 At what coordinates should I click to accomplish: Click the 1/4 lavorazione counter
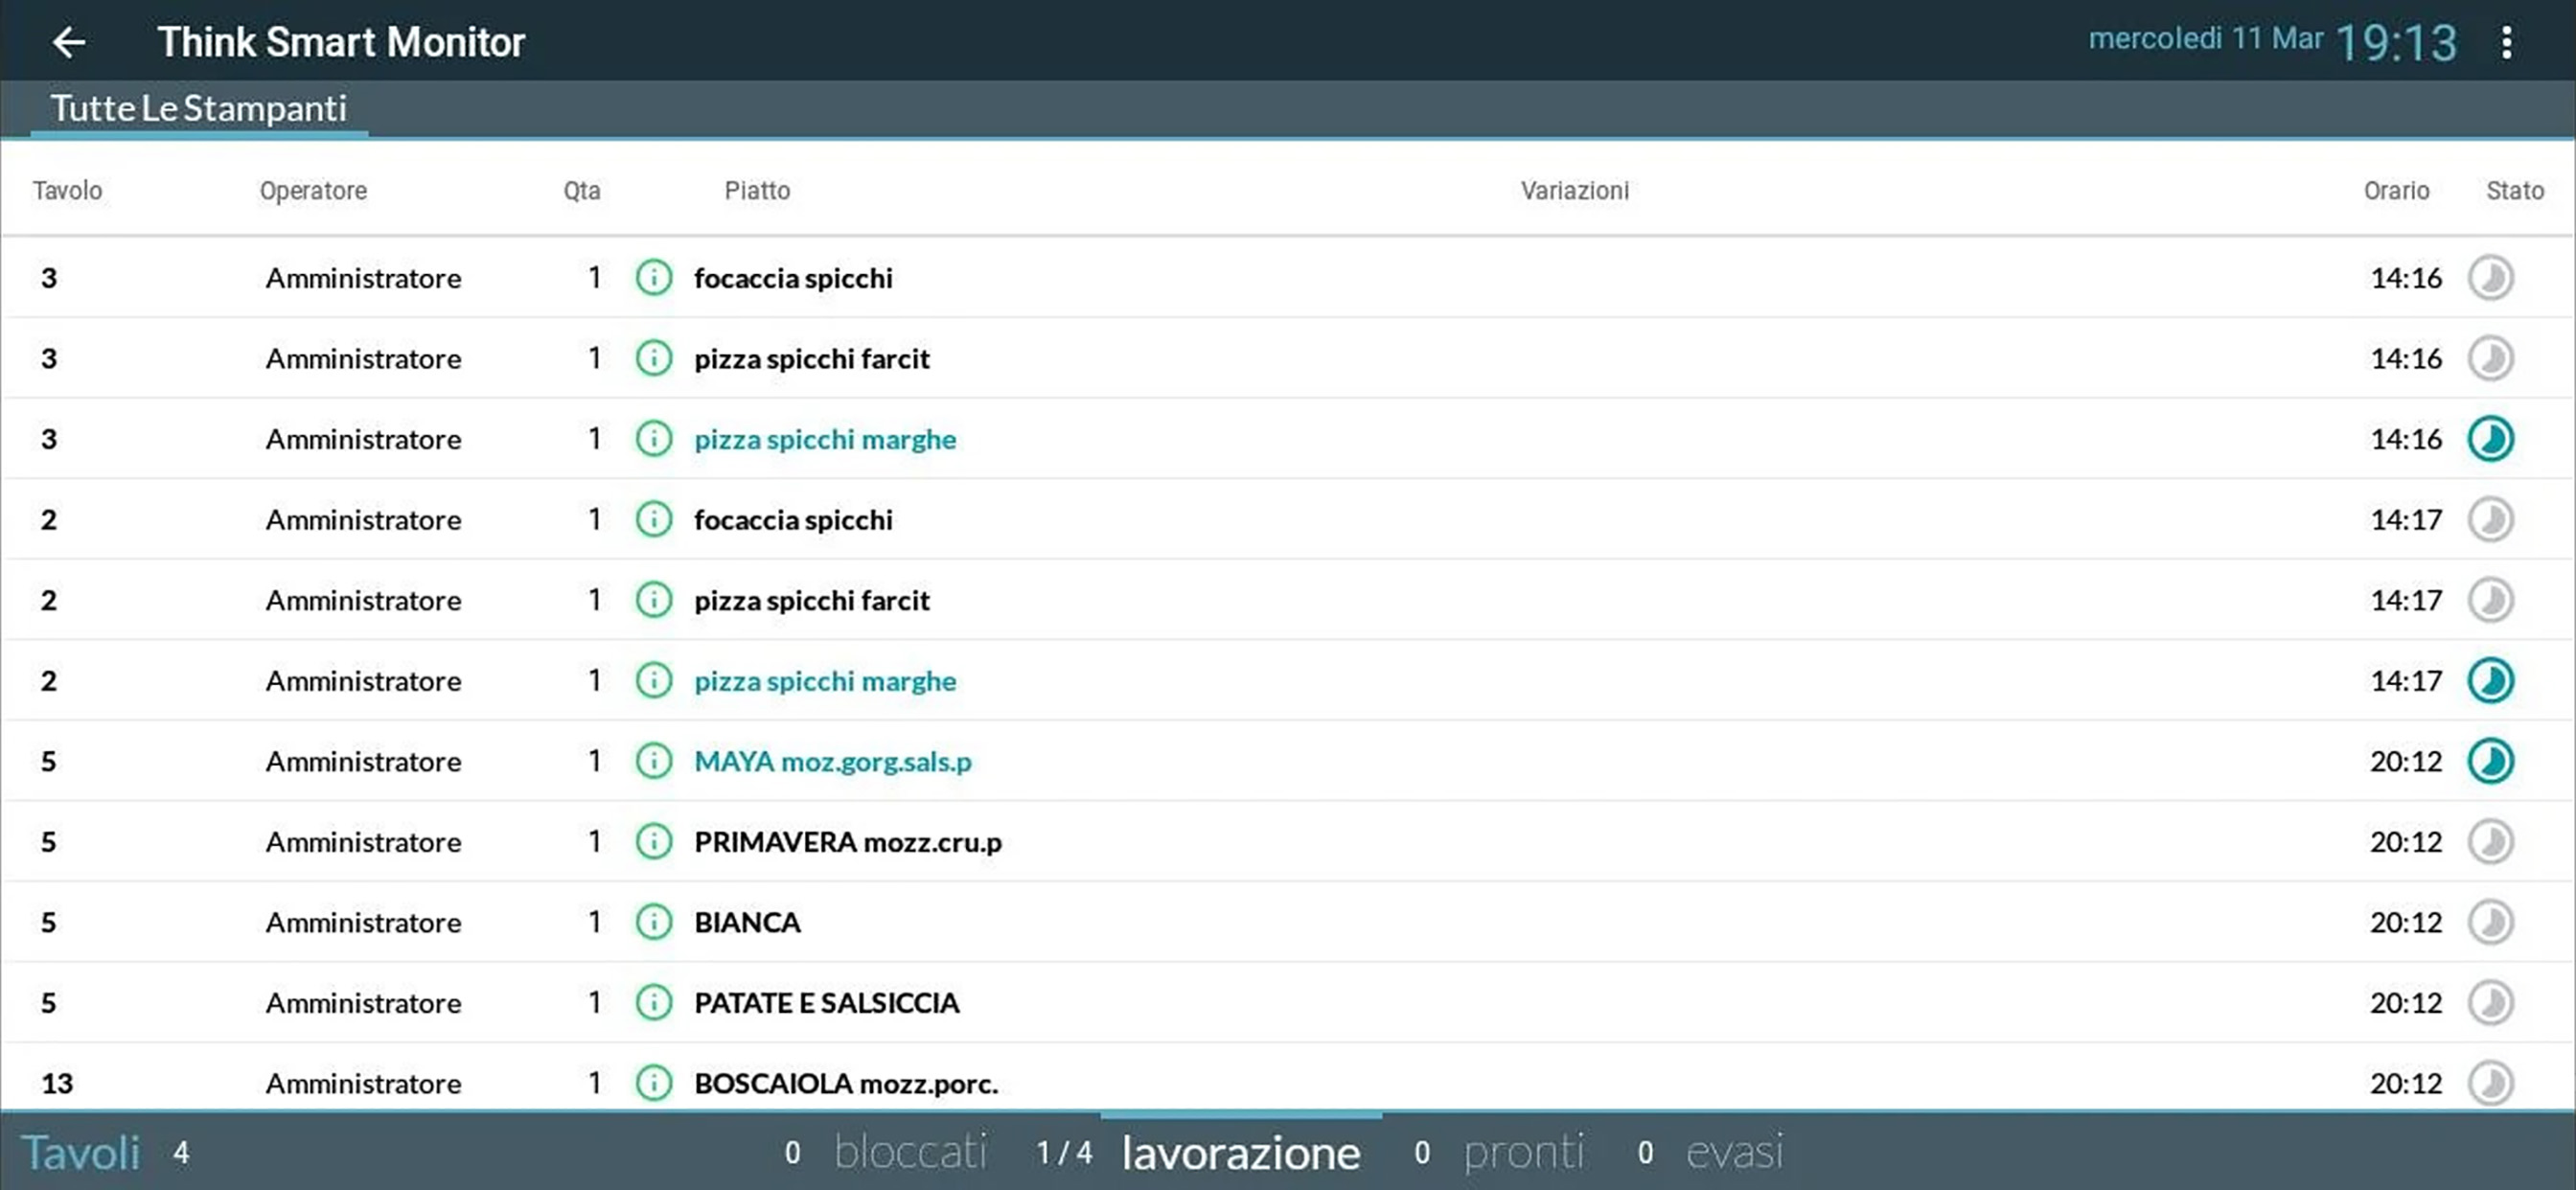point(1064,1153)
